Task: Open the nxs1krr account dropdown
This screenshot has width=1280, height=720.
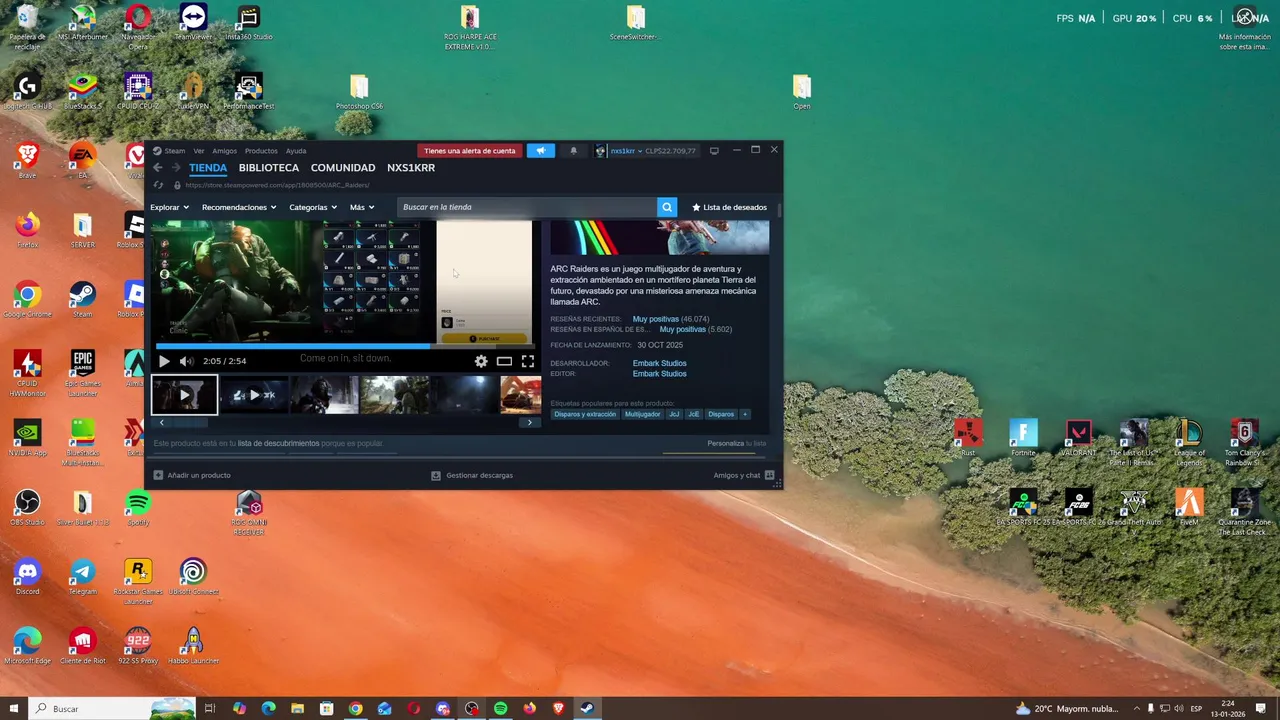Action: pos(625,151)
